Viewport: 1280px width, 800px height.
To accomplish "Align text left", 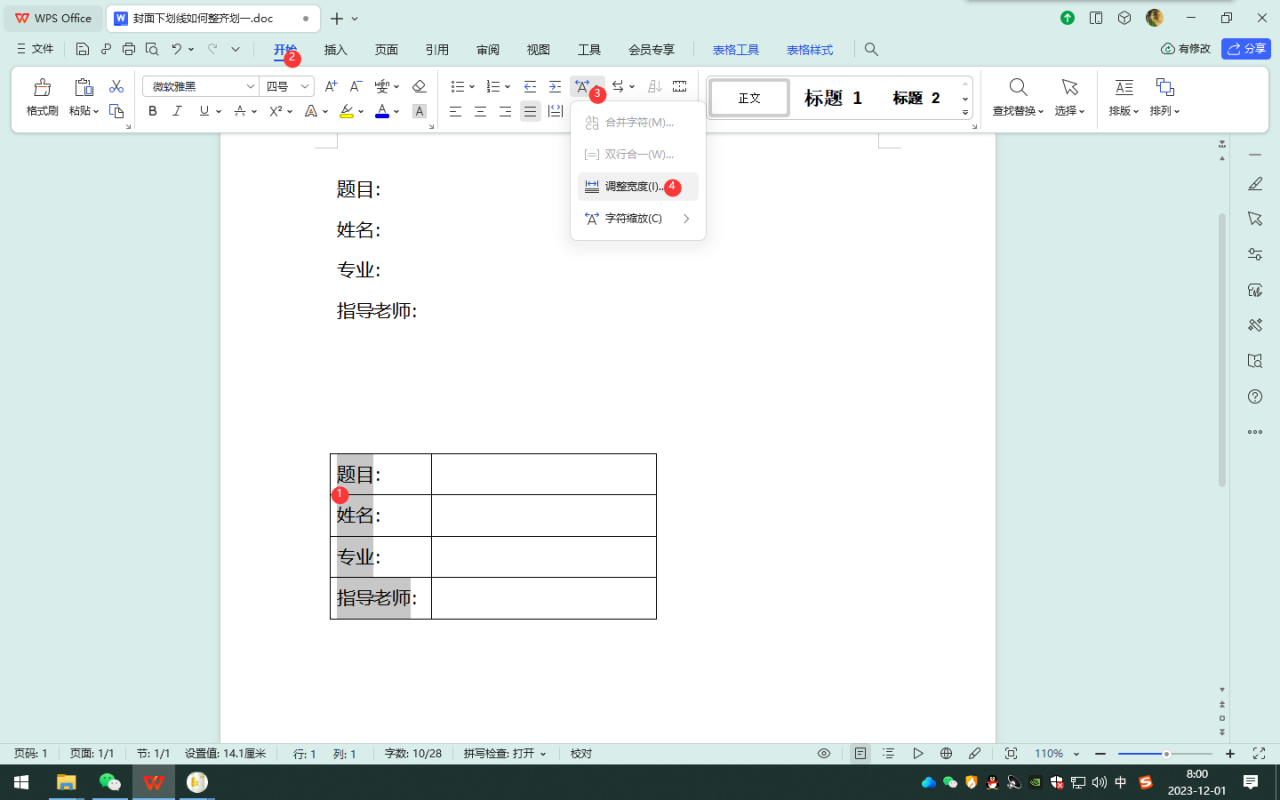I will point(456,111).
